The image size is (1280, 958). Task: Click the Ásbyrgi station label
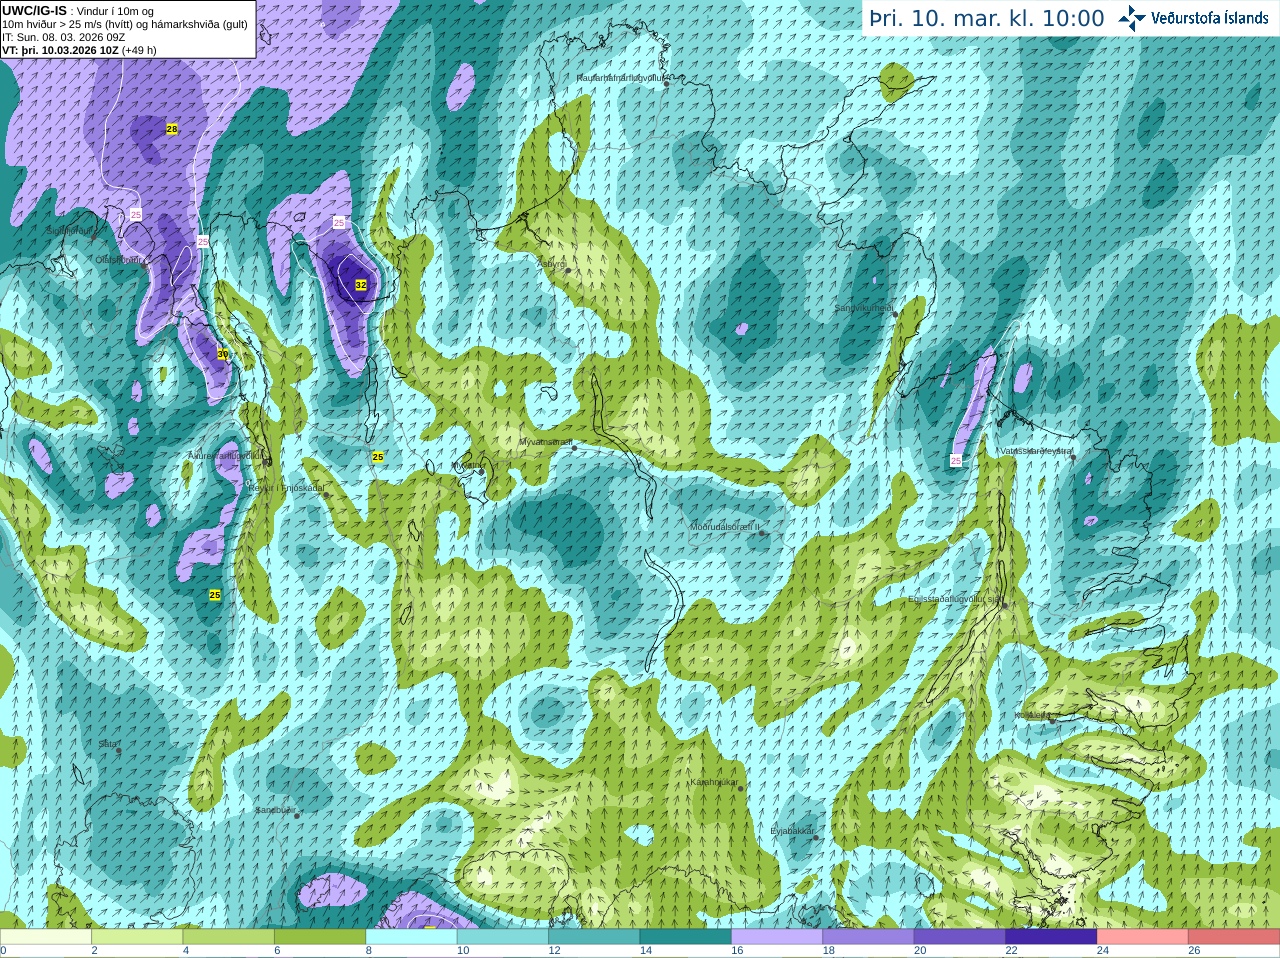pos(551,263)
